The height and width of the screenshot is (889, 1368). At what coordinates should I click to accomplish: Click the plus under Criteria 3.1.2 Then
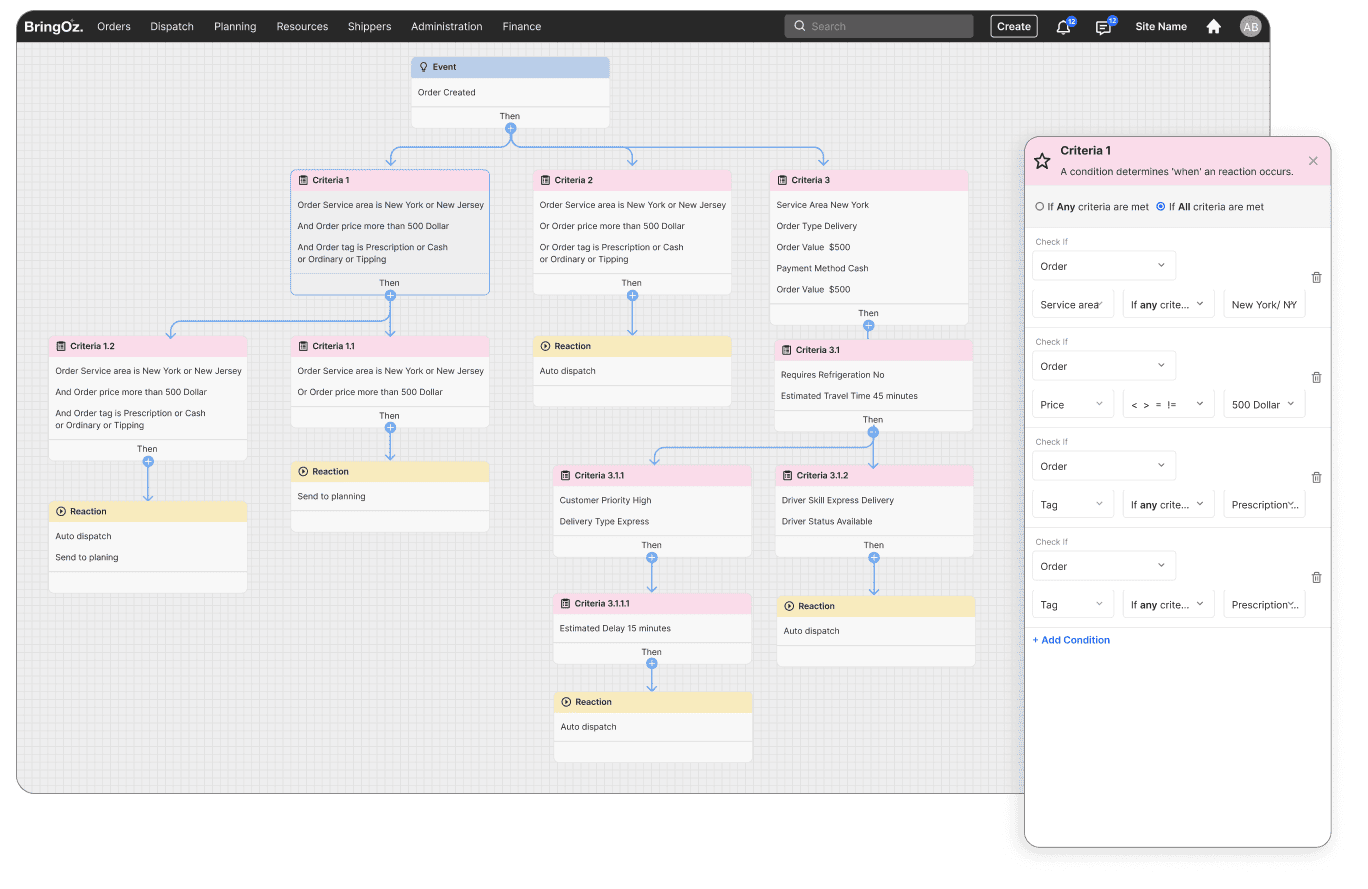(874, 558)
